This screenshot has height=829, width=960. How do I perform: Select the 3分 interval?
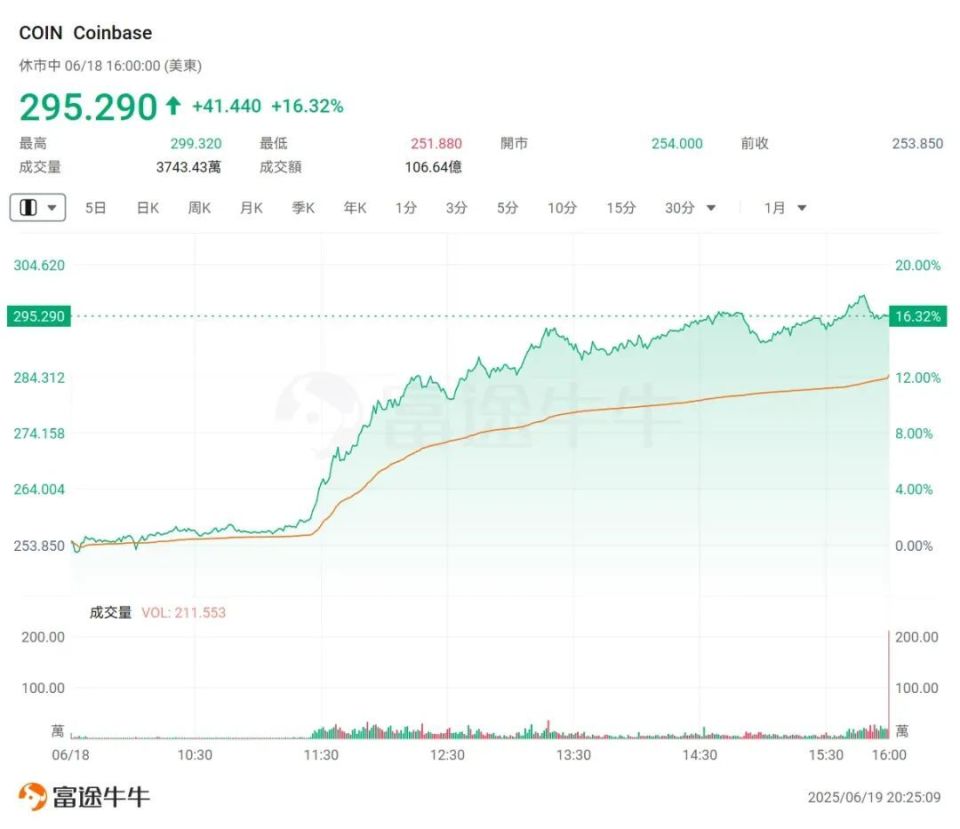pos(457,208)
